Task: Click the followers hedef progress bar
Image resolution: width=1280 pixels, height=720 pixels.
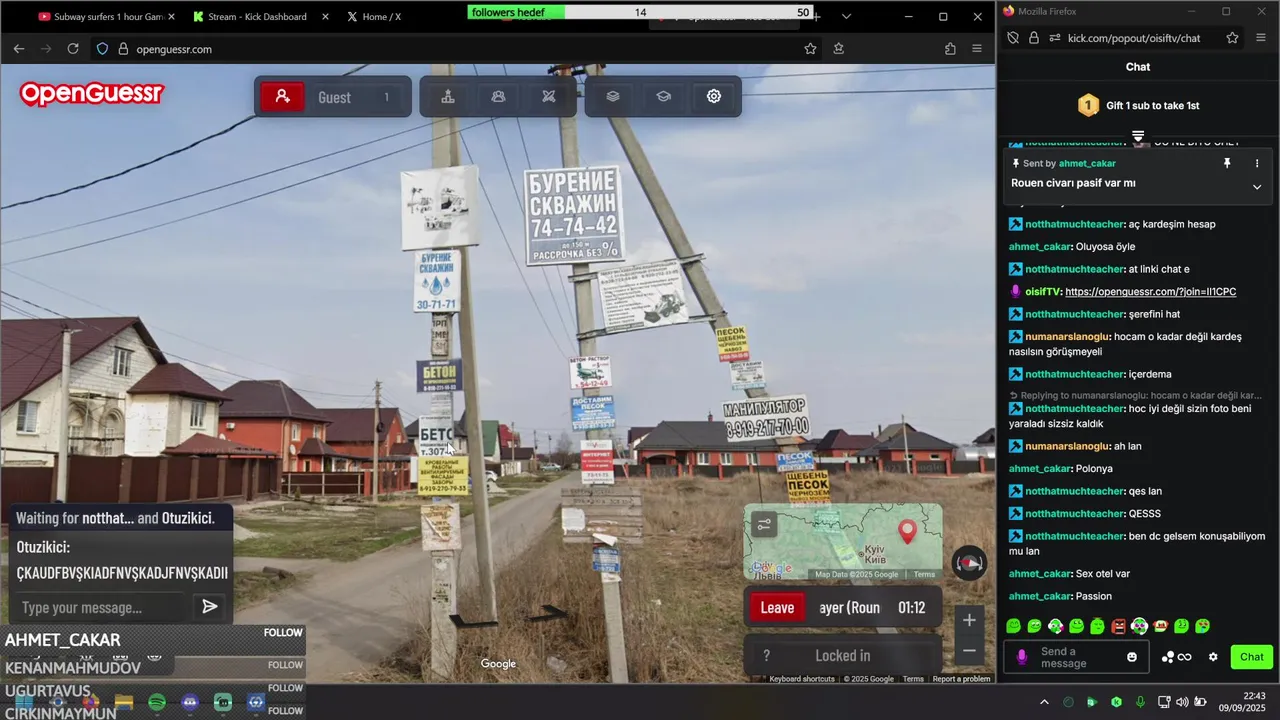Action: pos(640,12)
